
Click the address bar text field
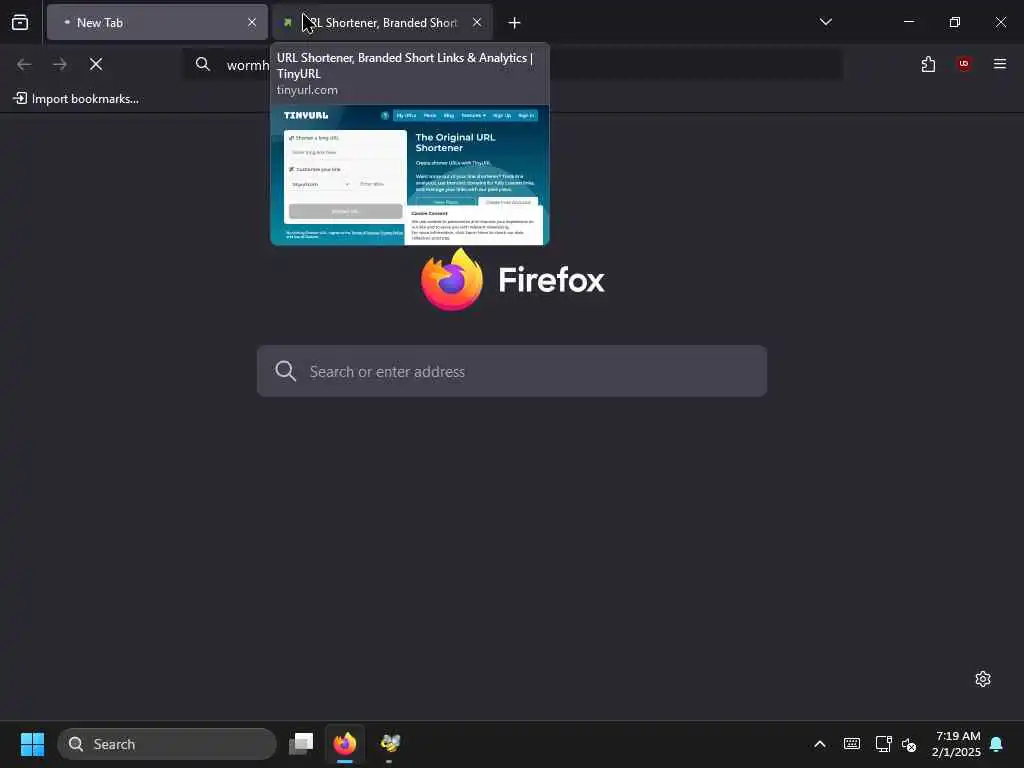[x=512, y=65]
